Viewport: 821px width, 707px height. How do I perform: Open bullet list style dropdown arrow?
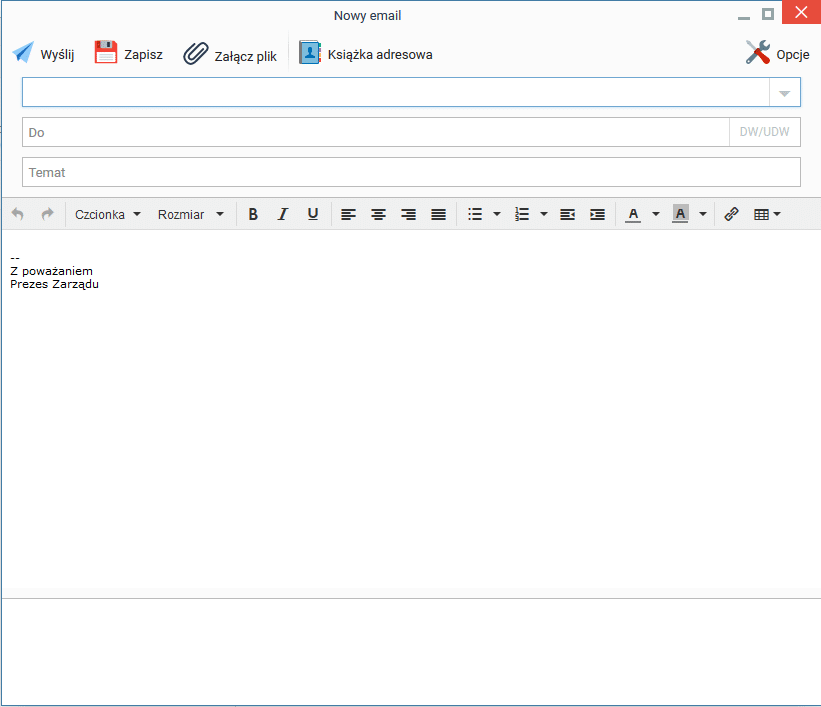pyautogui.click(x=497, y=214)
